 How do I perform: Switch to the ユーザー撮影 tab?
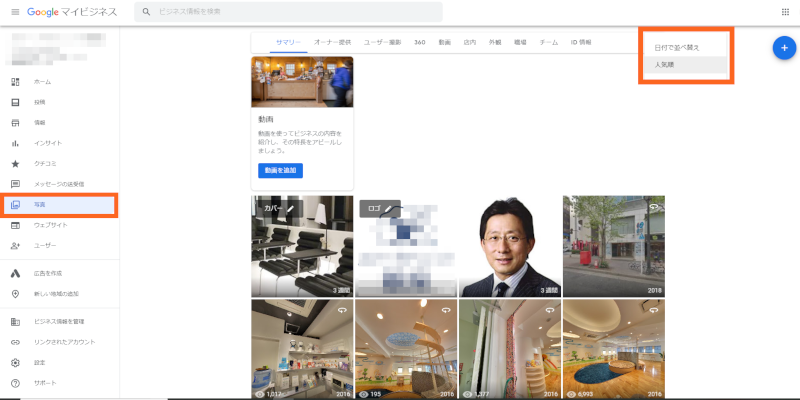coord(382,43)
